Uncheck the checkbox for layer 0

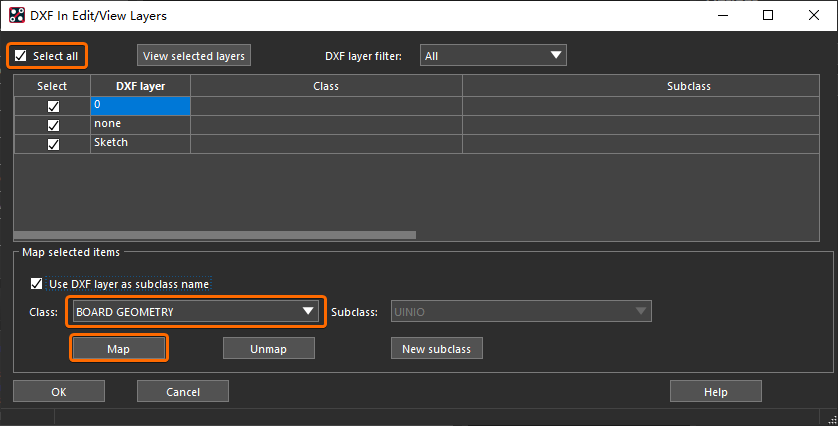point(53,106)
